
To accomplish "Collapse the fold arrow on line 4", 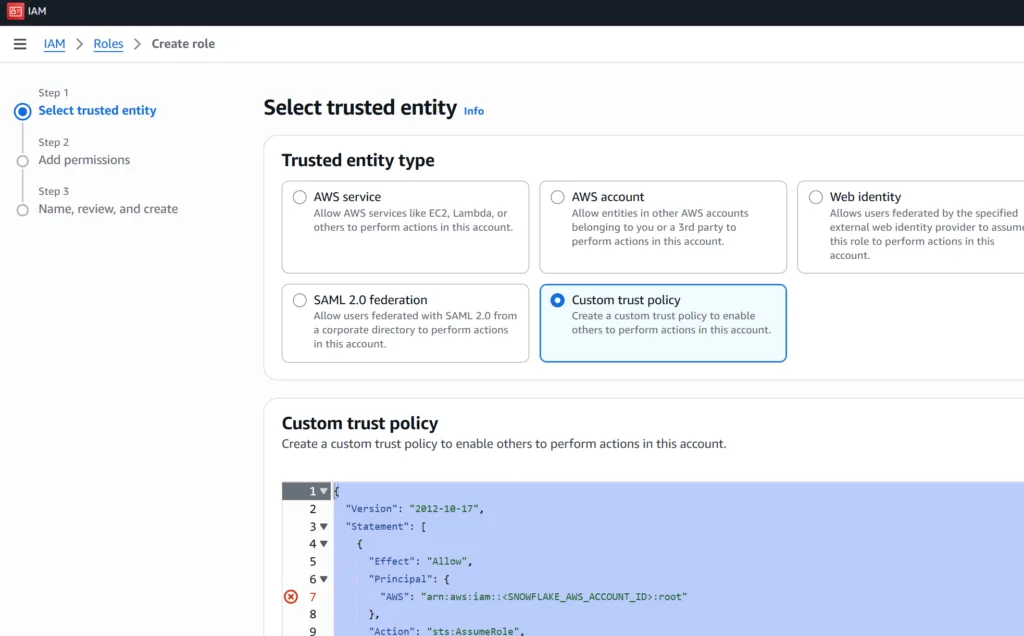I will coord(323,544).
